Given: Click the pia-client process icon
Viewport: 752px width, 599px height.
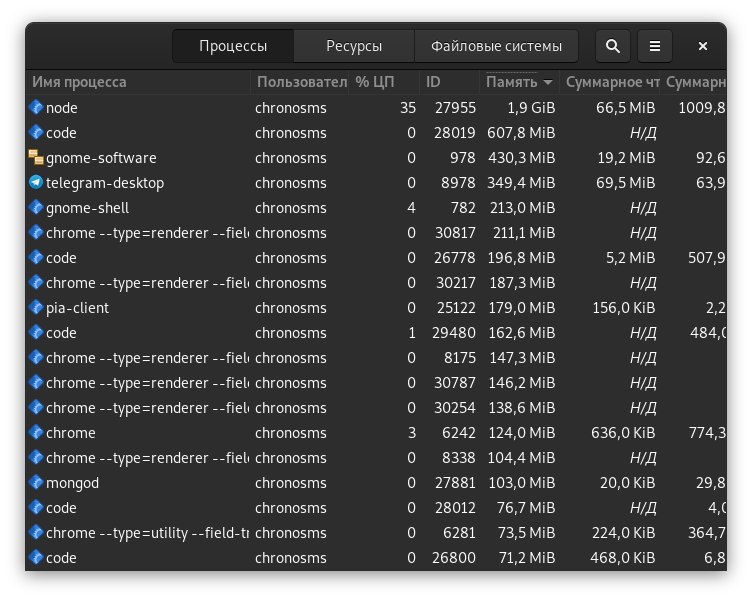Looking at the screenshot, I should pyautogui.click(x=36, y=307).
